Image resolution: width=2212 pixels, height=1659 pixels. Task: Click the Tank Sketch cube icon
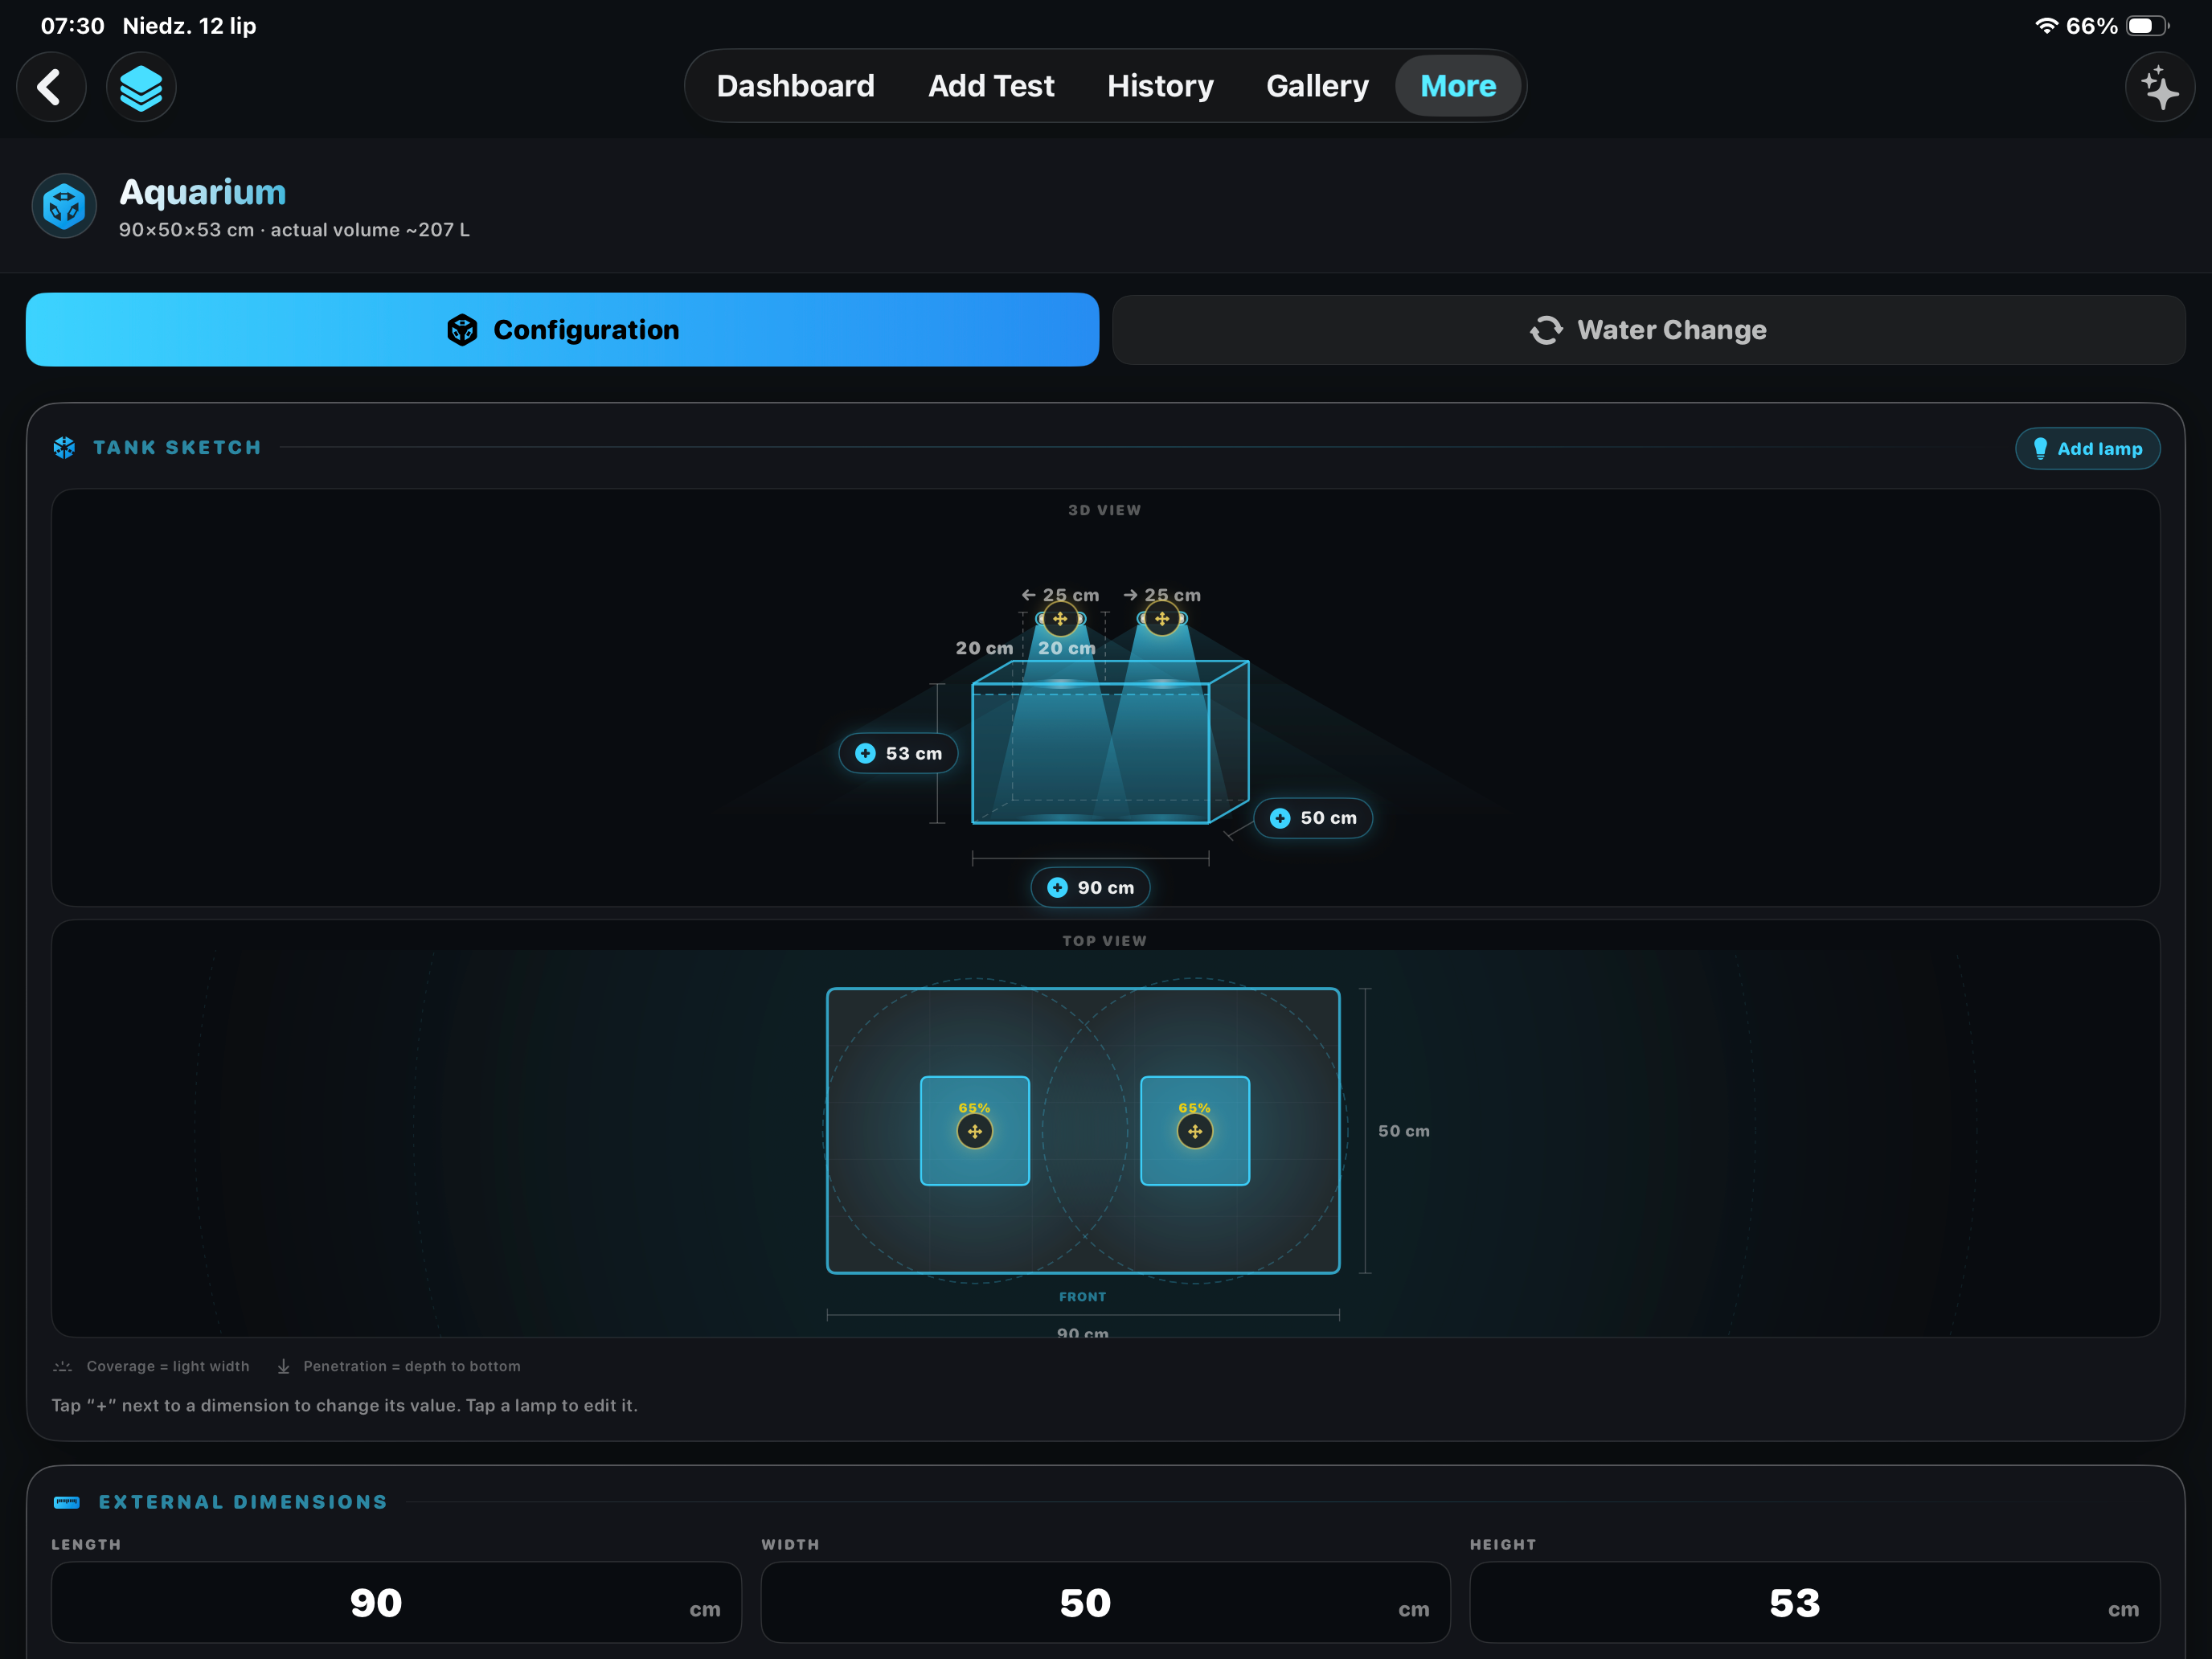coord(64,447)
